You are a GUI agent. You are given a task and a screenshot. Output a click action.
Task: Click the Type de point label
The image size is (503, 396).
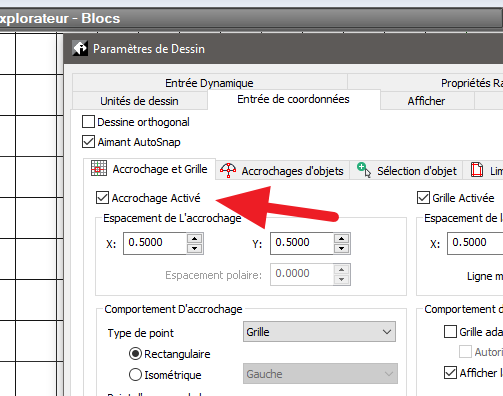(141, 333)
